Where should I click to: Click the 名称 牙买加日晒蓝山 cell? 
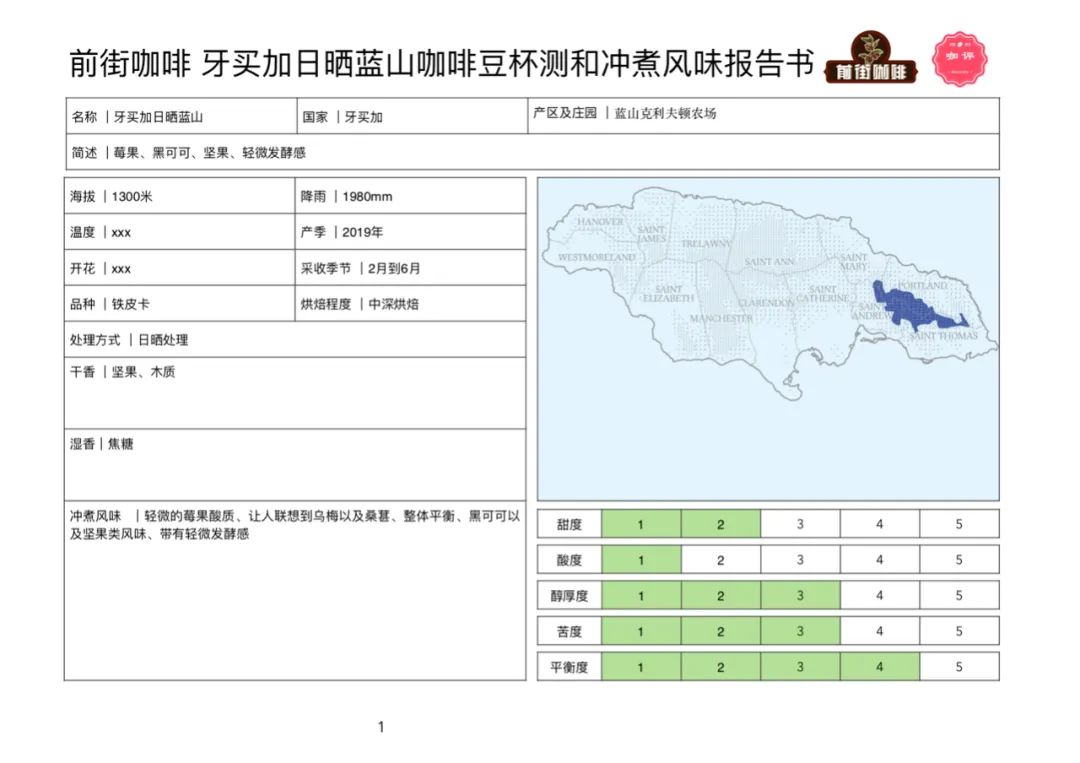click(182, 116)
